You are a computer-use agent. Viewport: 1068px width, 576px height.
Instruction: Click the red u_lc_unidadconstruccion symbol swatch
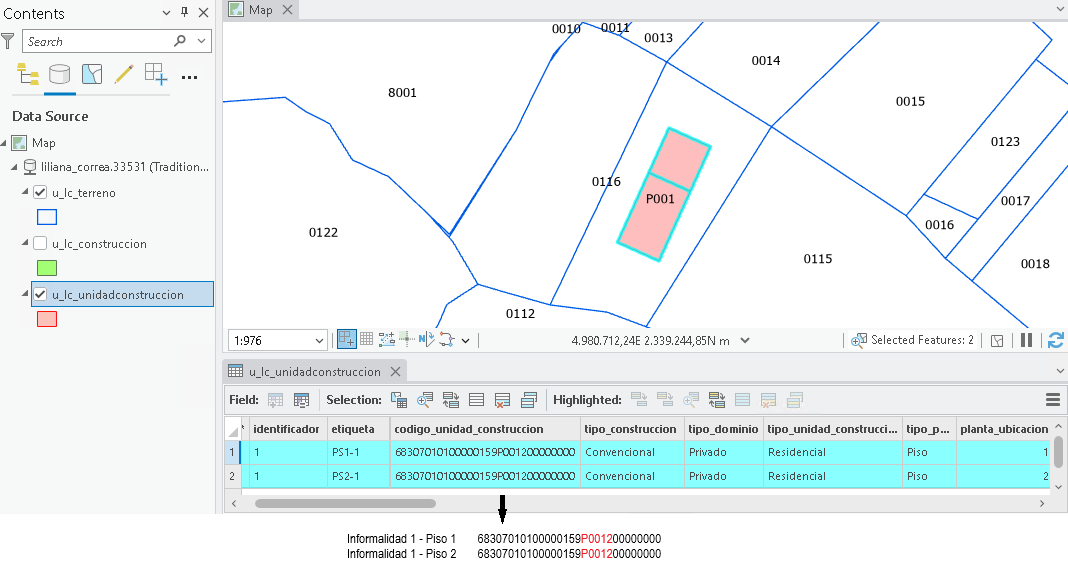click(x=47, y=319)
